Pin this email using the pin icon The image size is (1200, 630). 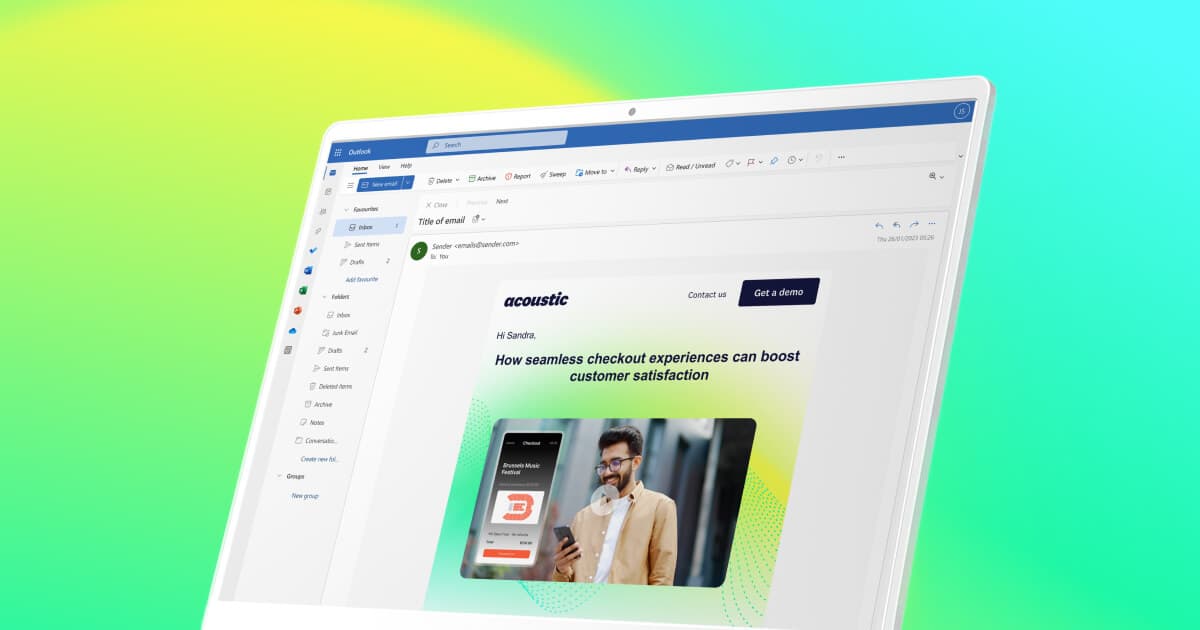774,161
